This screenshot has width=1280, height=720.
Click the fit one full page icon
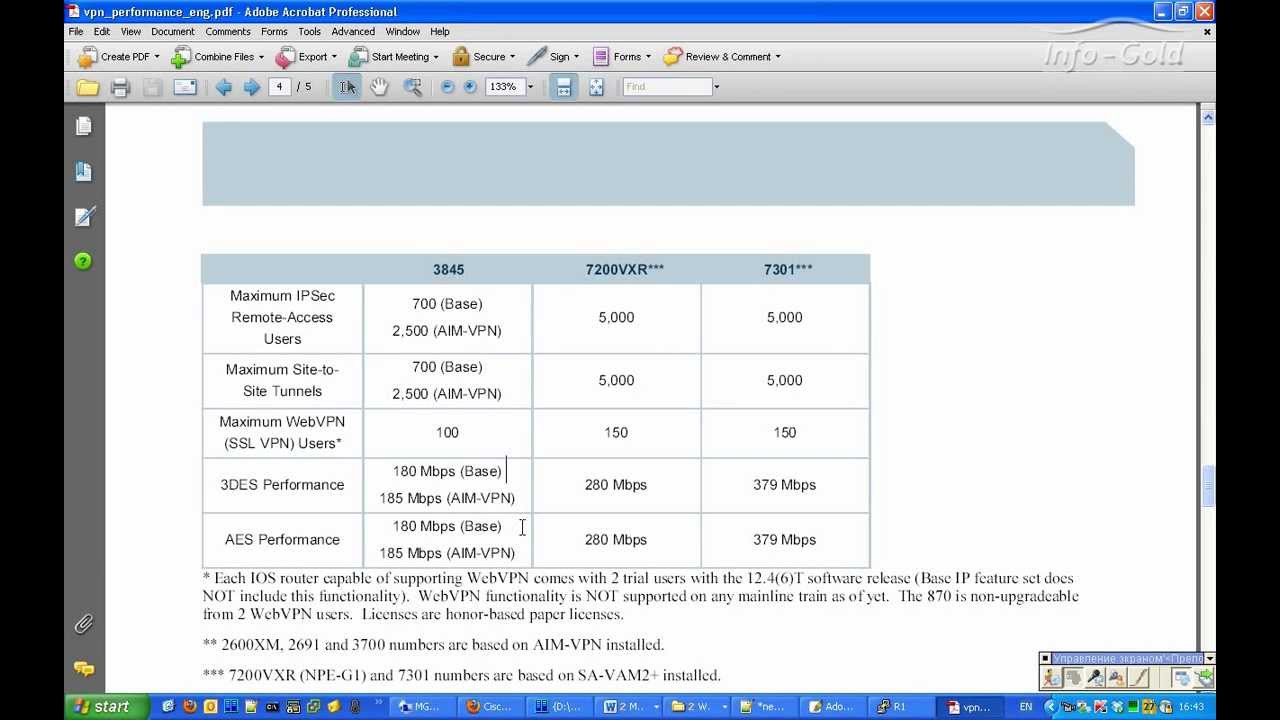tap(597, 87)
